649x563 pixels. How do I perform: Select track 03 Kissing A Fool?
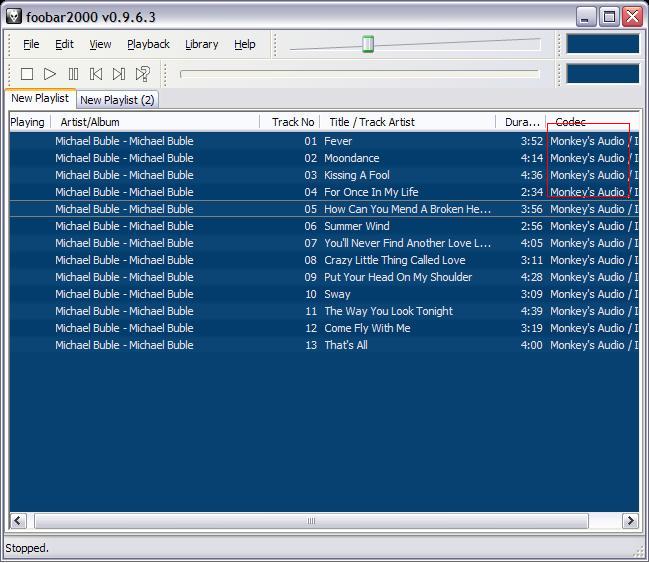pyautogui.click(x=324, y=175)
